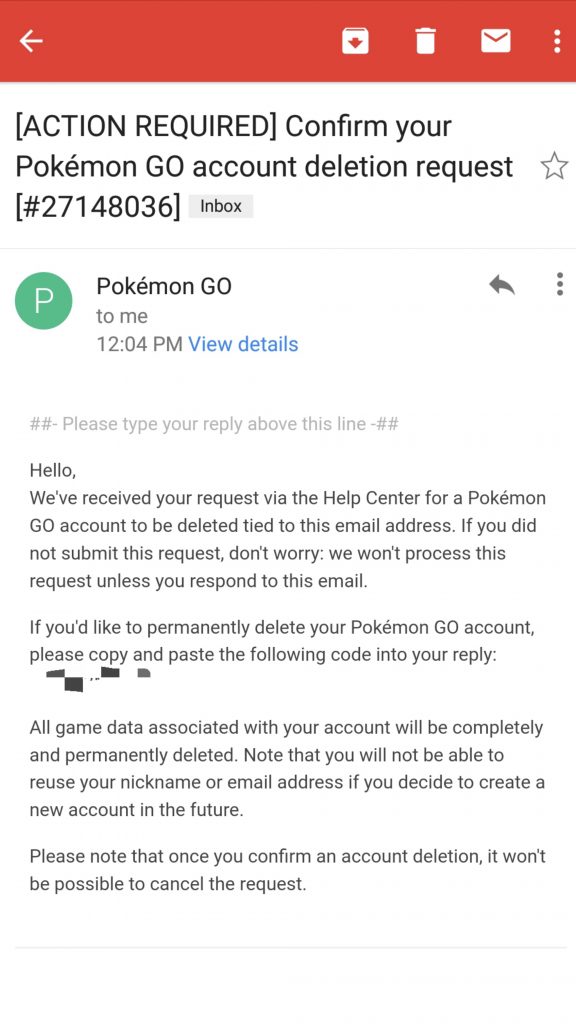This screenshot has width=576, height=1024.
Task: Tap the back arrow to return to inbox
Action: (31, 41)
